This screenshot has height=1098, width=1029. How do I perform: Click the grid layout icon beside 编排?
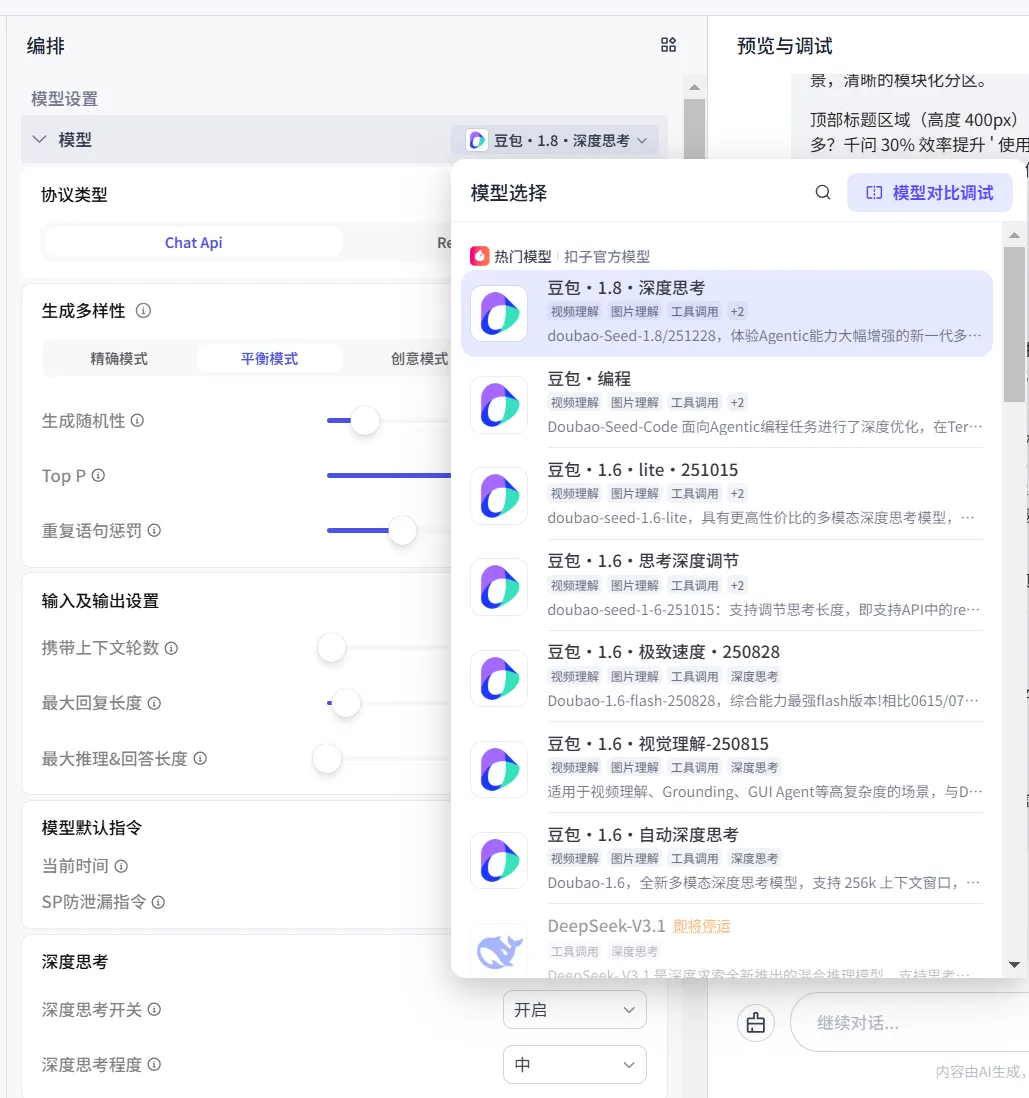point(668,46)
